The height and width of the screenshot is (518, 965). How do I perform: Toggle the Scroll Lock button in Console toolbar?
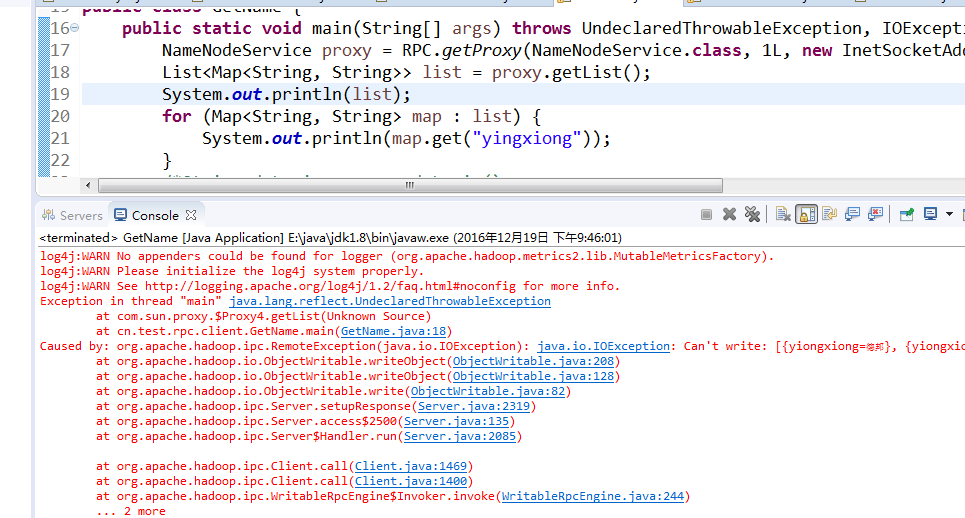806,215
